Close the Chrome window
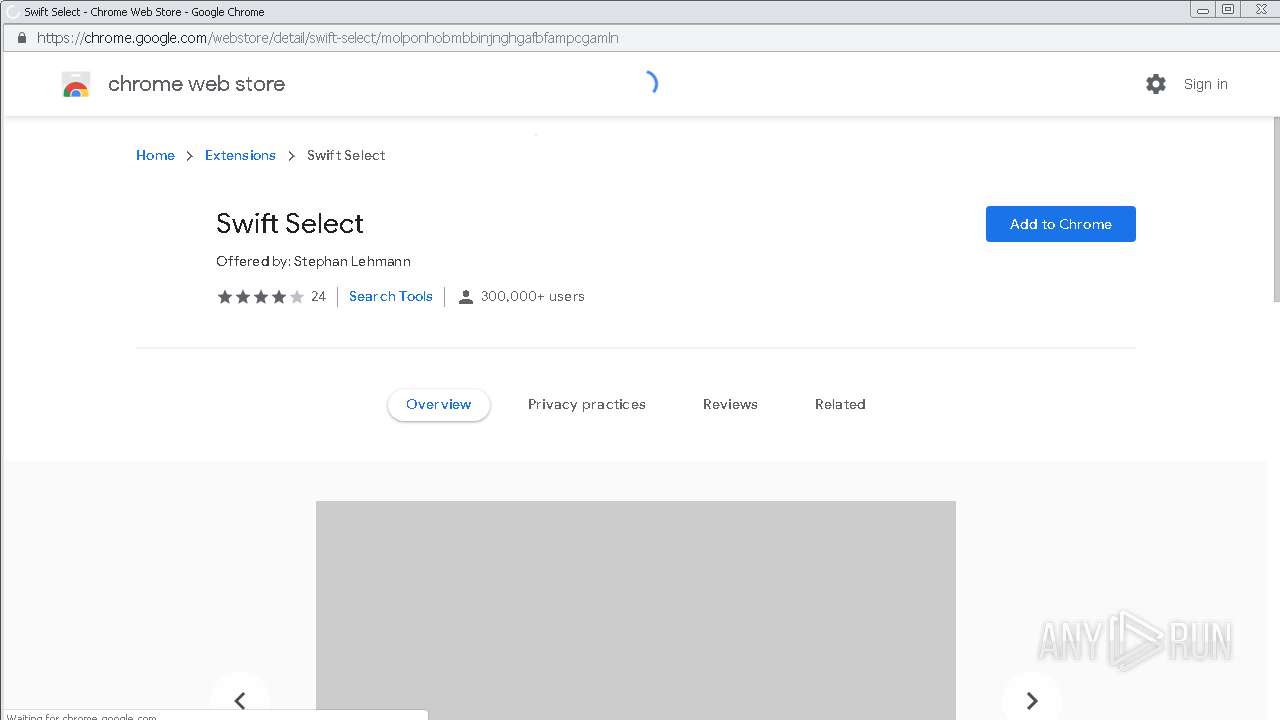The image size is (1280, 720). coord(1260,9)
